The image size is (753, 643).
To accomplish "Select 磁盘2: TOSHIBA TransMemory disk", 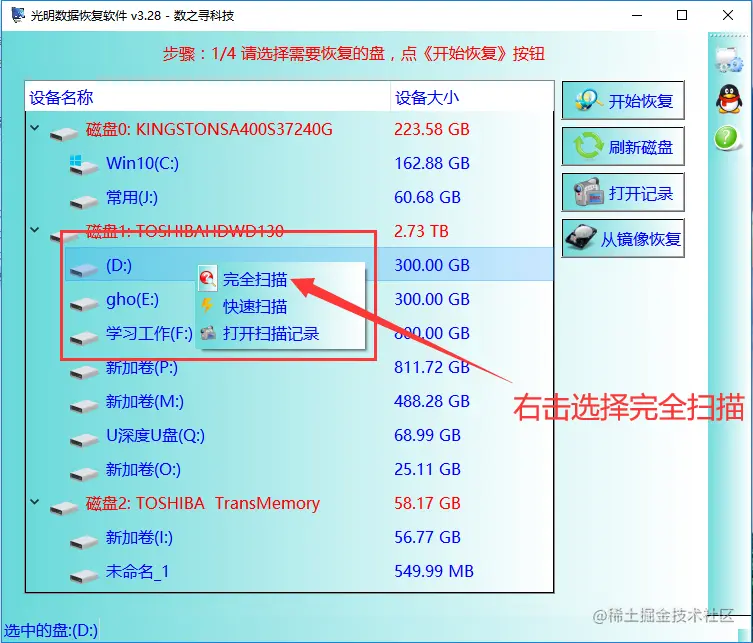I will click(203, 503).
